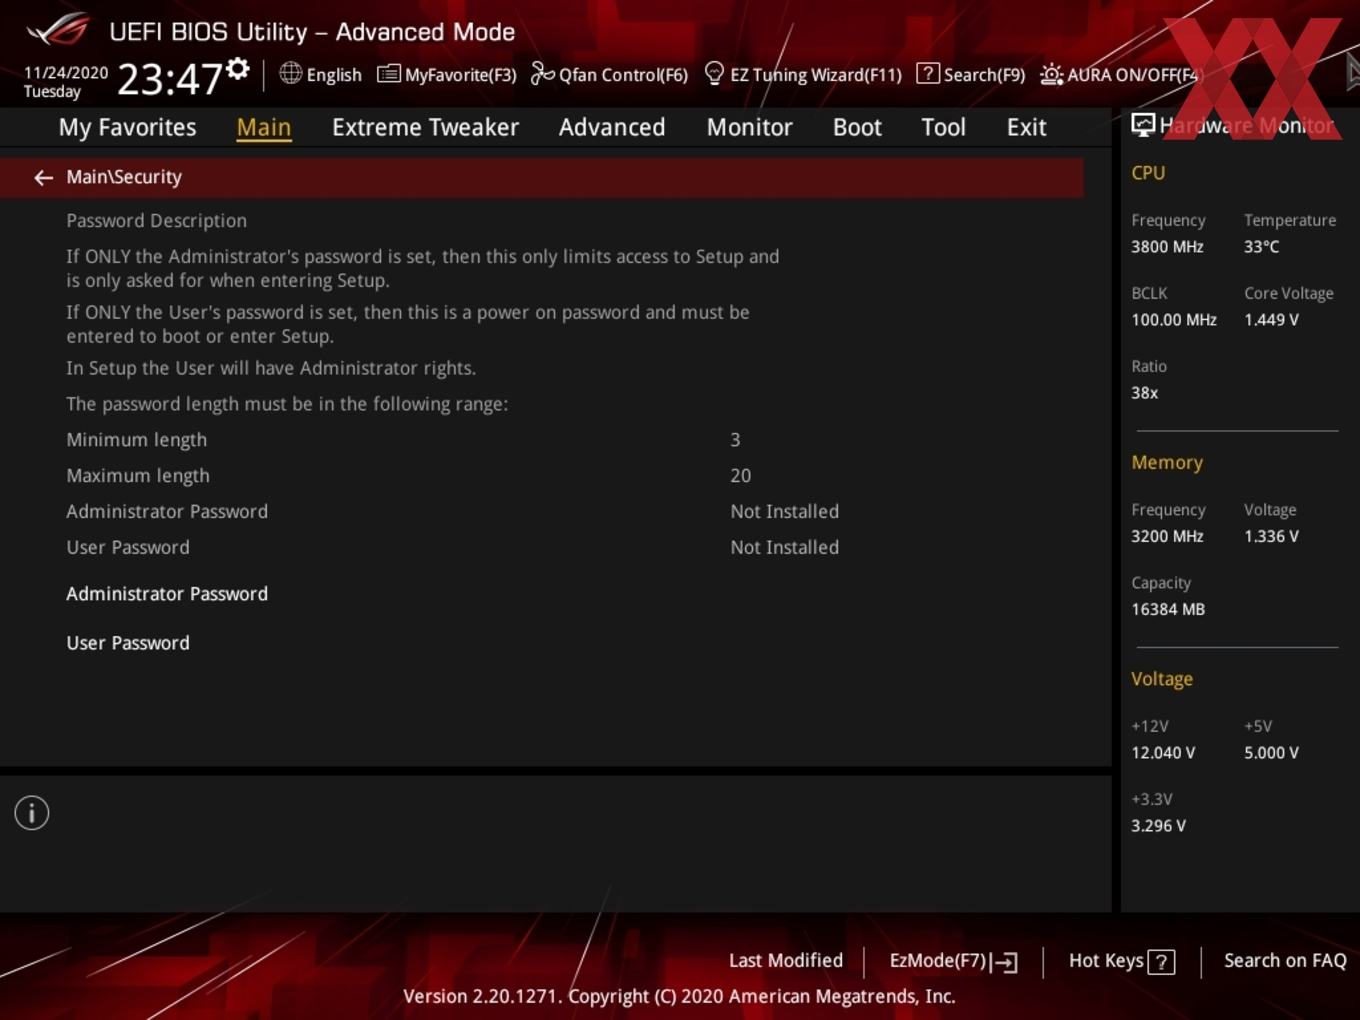
Task: Click the globe language icon
Action: point(290,73)
